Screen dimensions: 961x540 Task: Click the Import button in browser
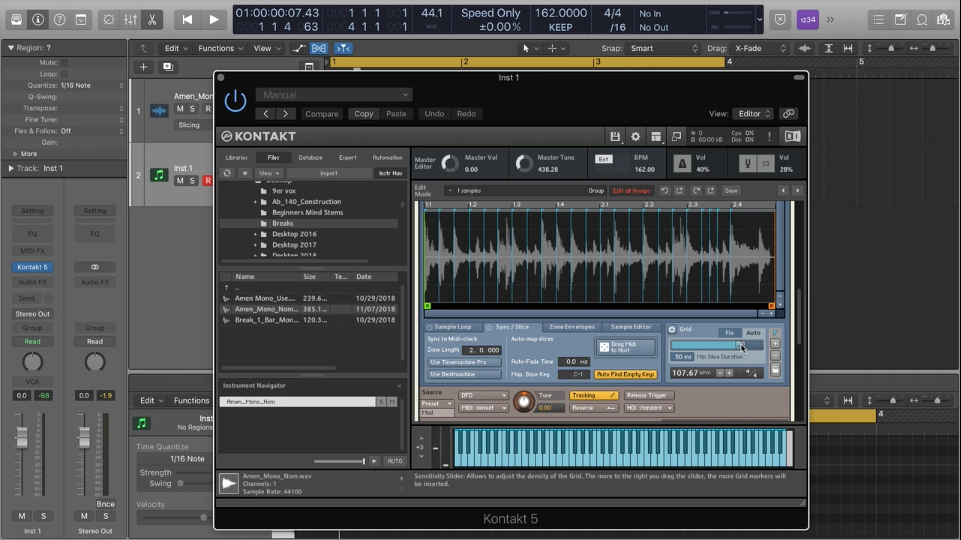329,173
